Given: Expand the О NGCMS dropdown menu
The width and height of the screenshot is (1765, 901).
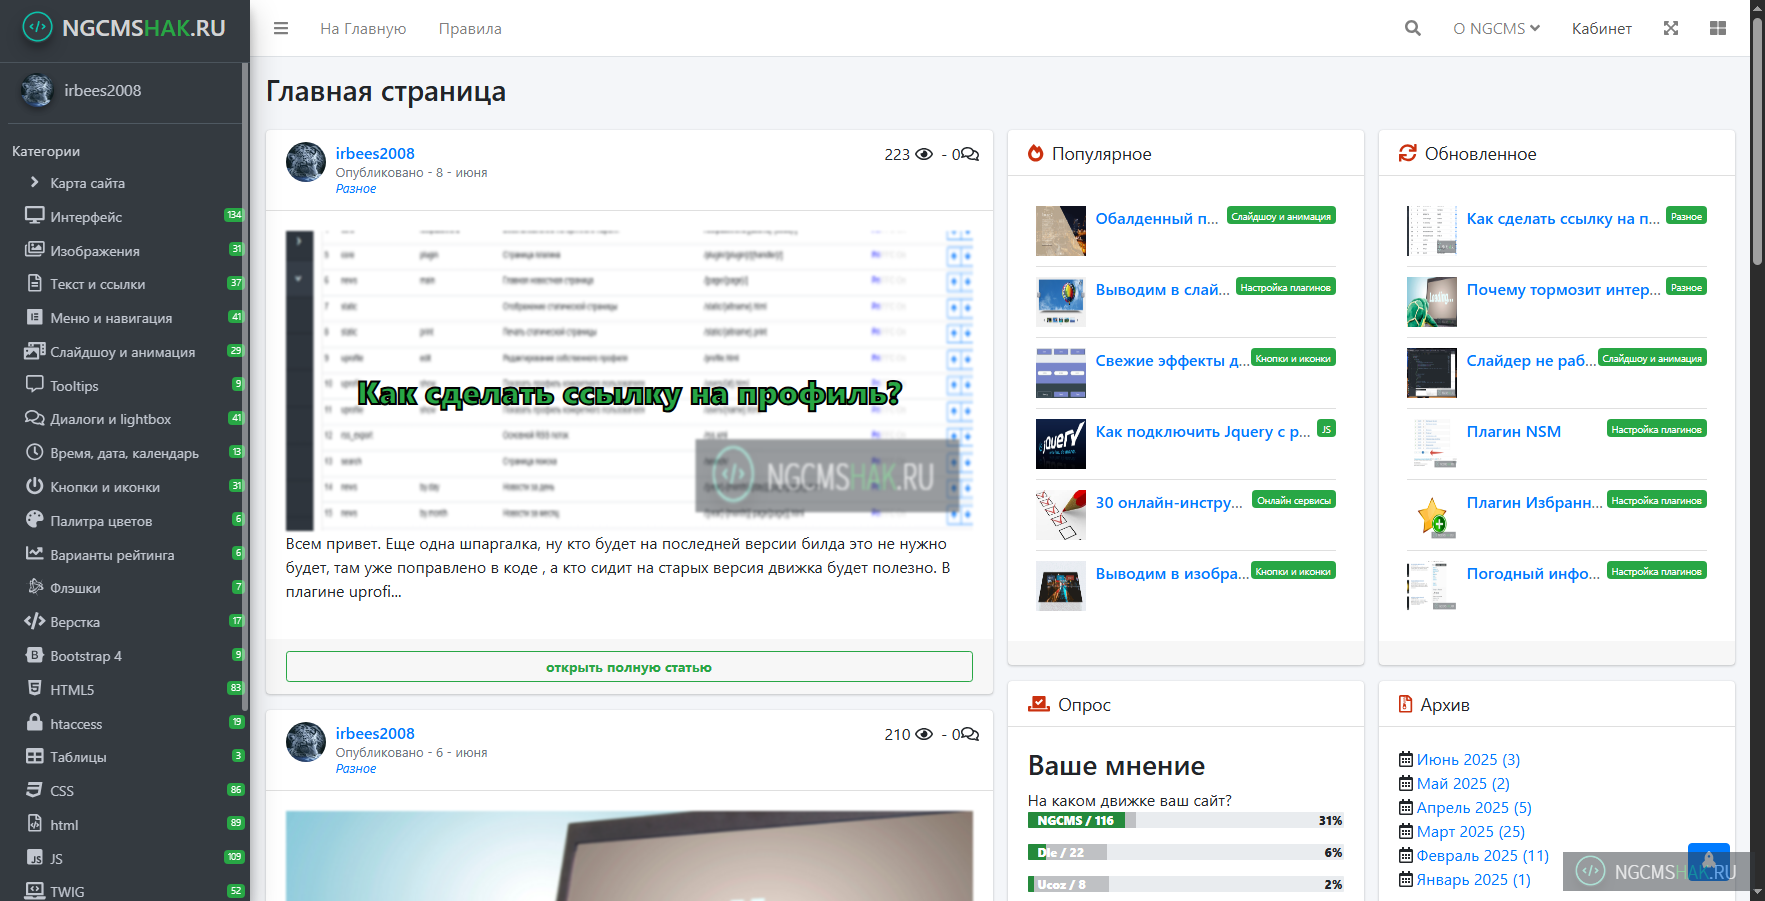Looking at the screenshot, I should (x=1495, y=29).
